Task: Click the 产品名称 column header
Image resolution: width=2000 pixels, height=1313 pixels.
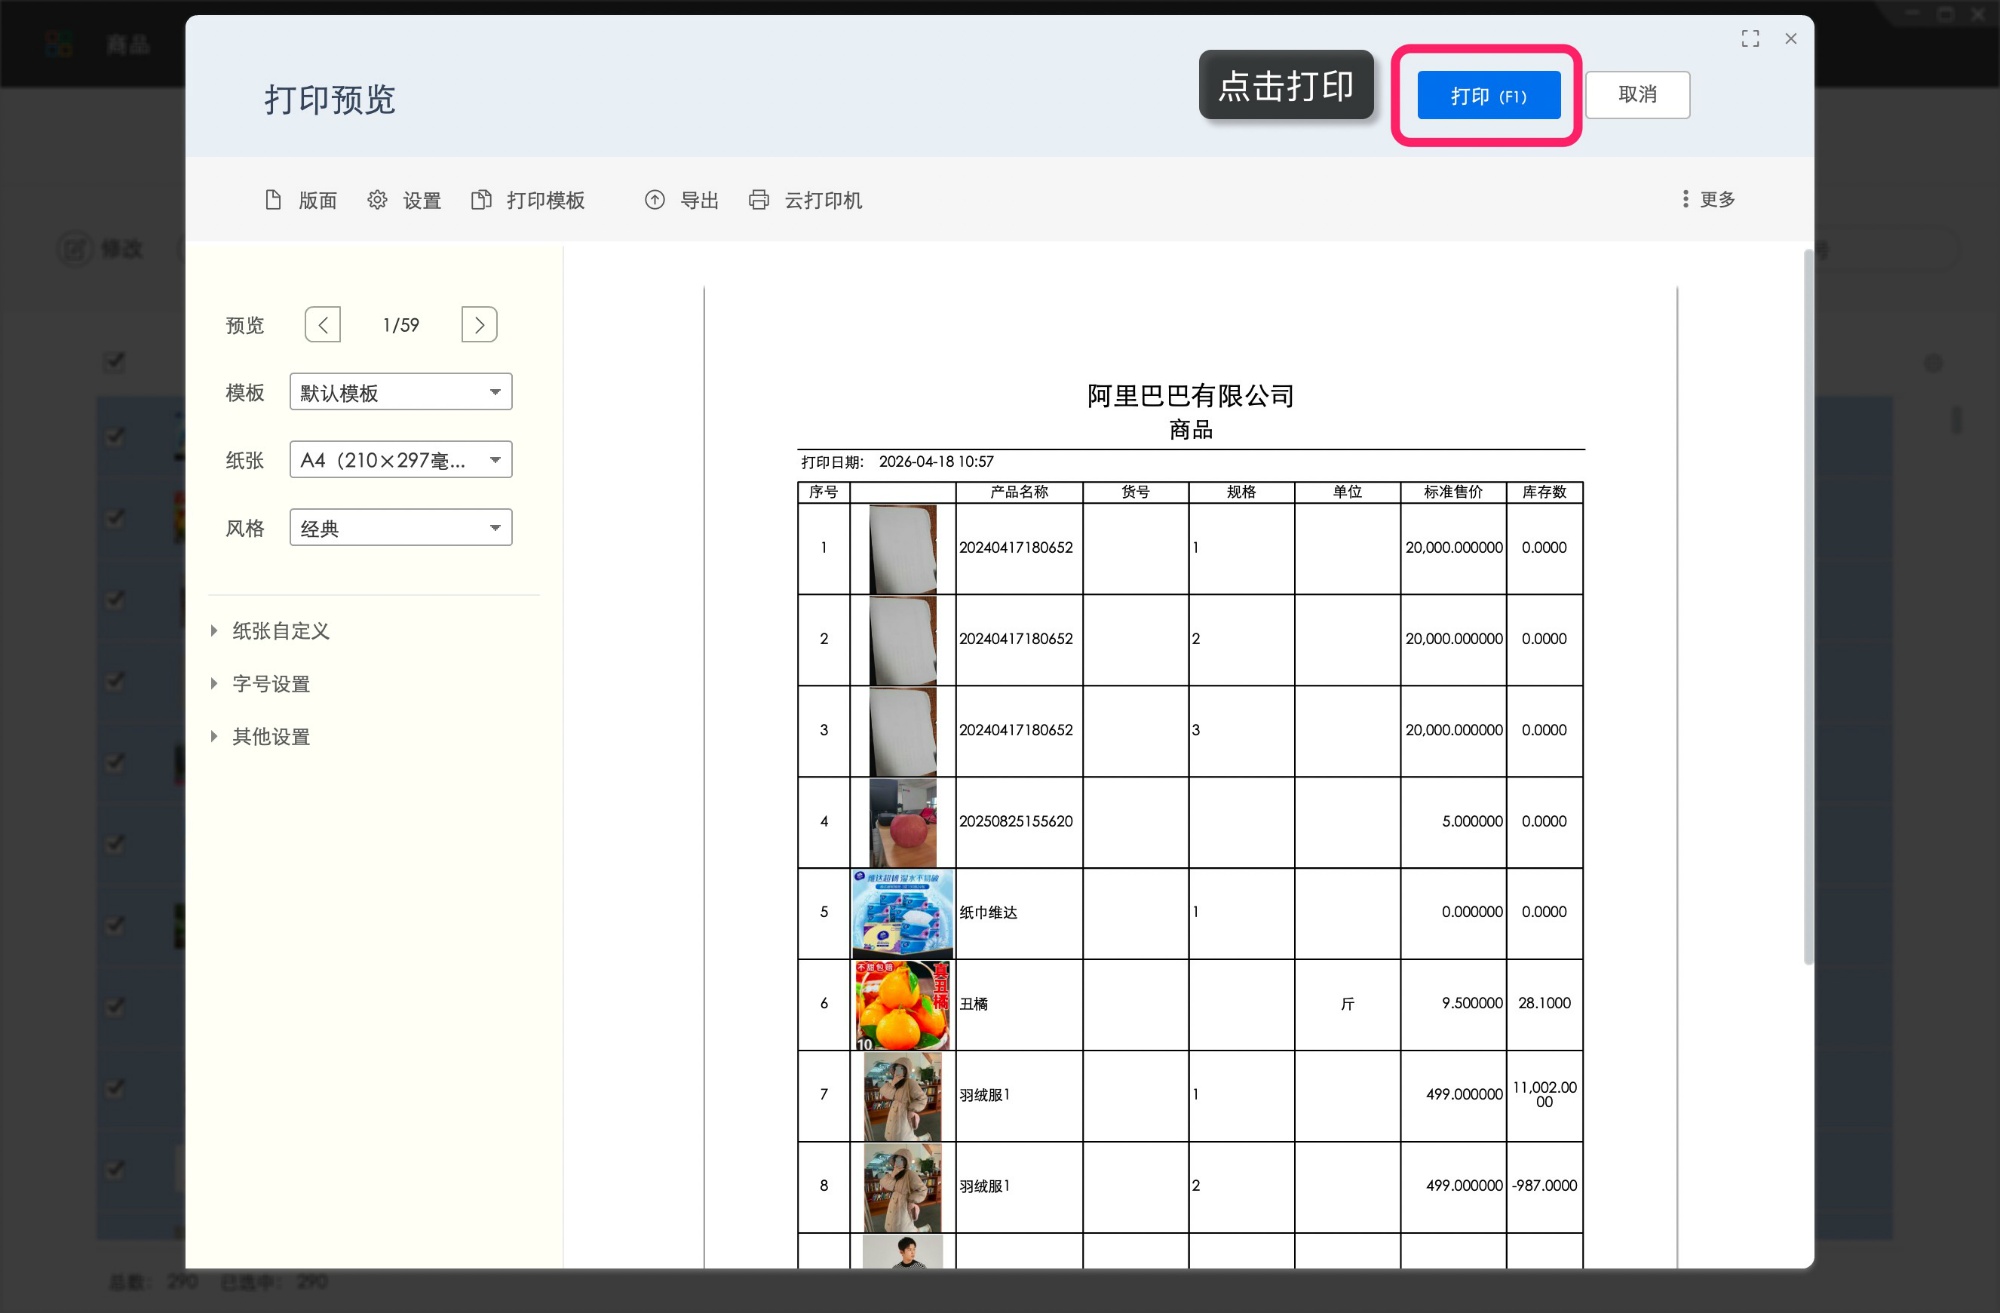Action: pos(1019,492)
